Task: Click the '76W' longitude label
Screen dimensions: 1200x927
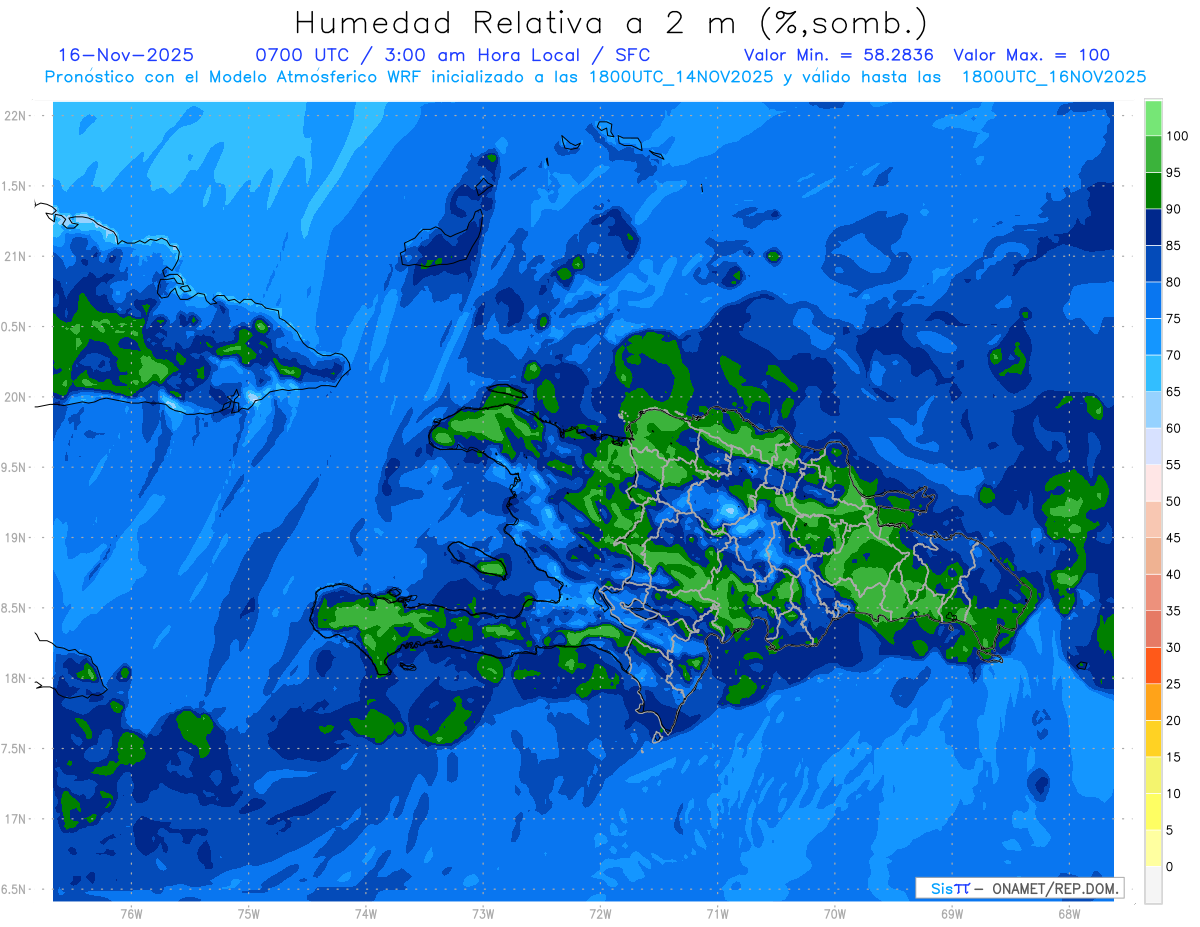Action: pyautogui.click(x=131, y=913)
